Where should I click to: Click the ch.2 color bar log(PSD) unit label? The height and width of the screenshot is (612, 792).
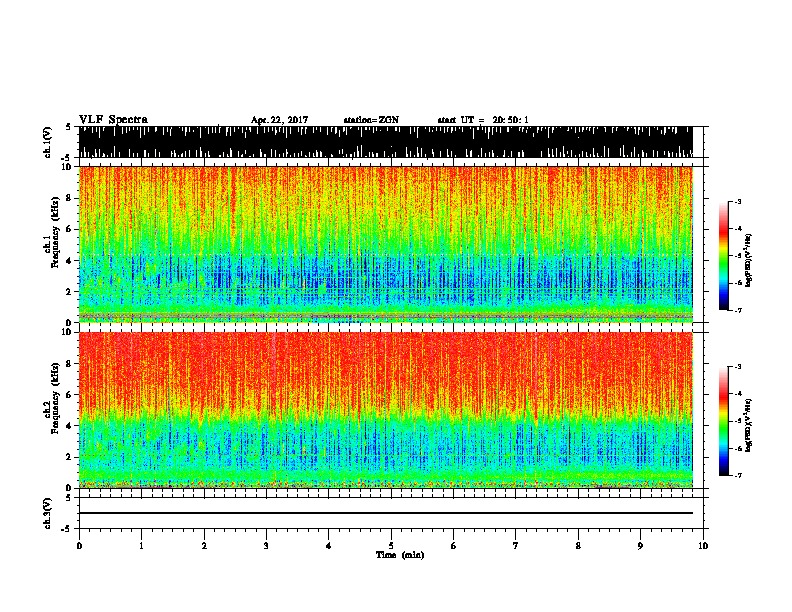point(749,425)
